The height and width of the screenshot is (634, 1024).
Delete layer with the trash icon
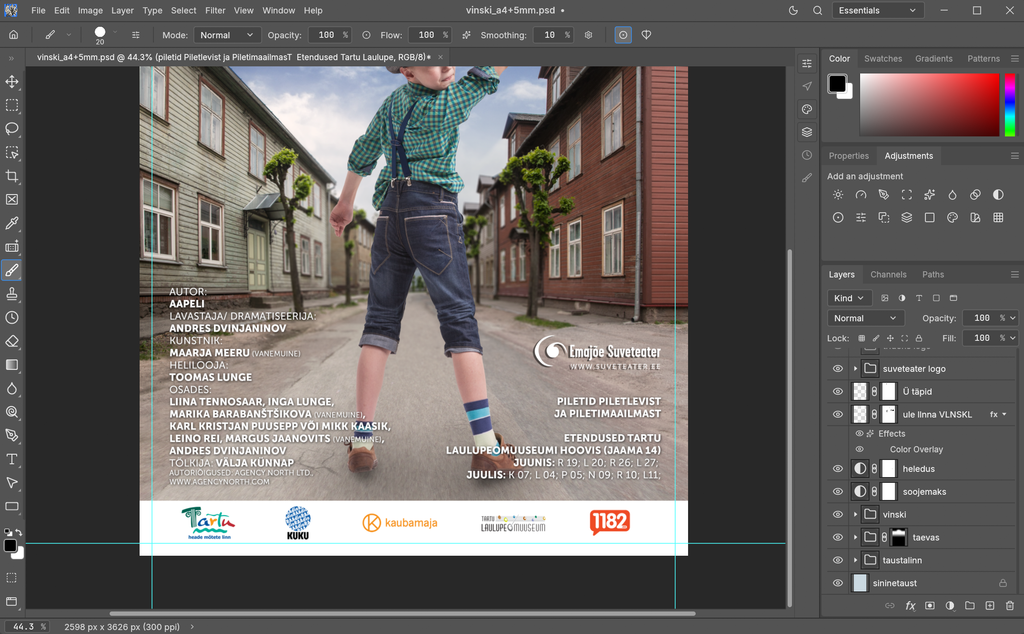1010,605
